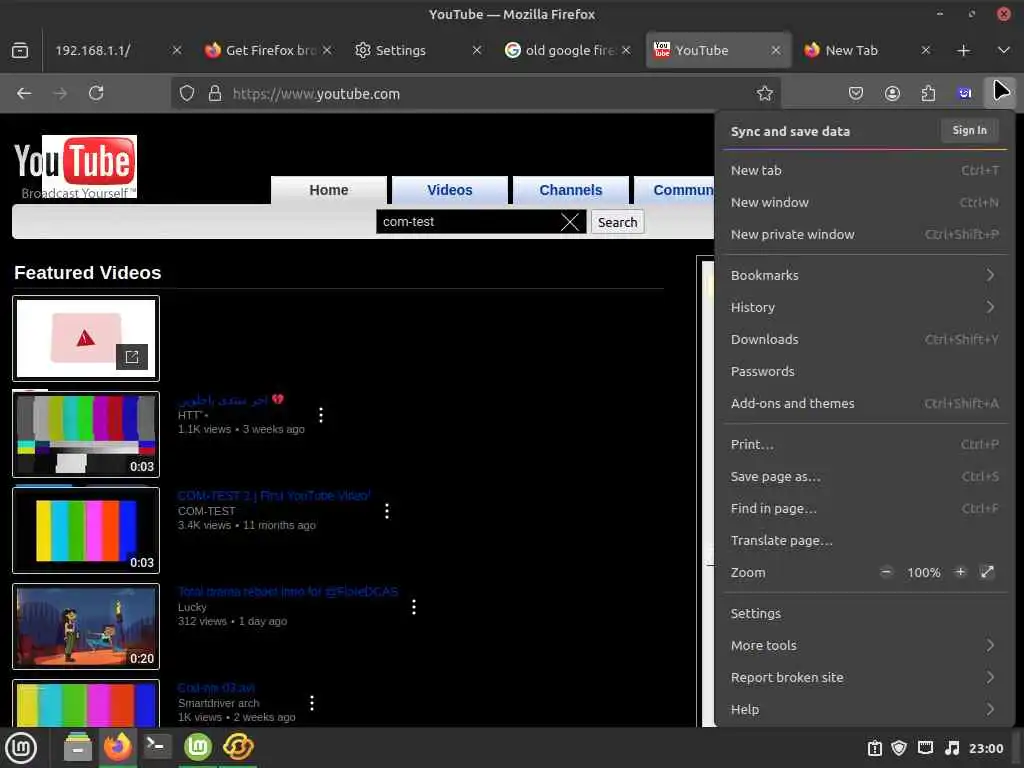Click the YouTube Search button
This screenshot has height=768, width=1024.
point(617,222)
